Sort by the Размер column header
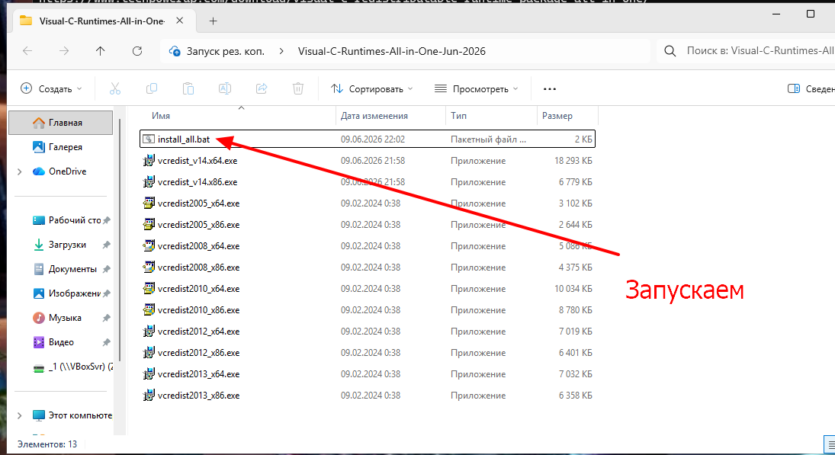Screen dimensions: 835x455 tap(558, 116)
